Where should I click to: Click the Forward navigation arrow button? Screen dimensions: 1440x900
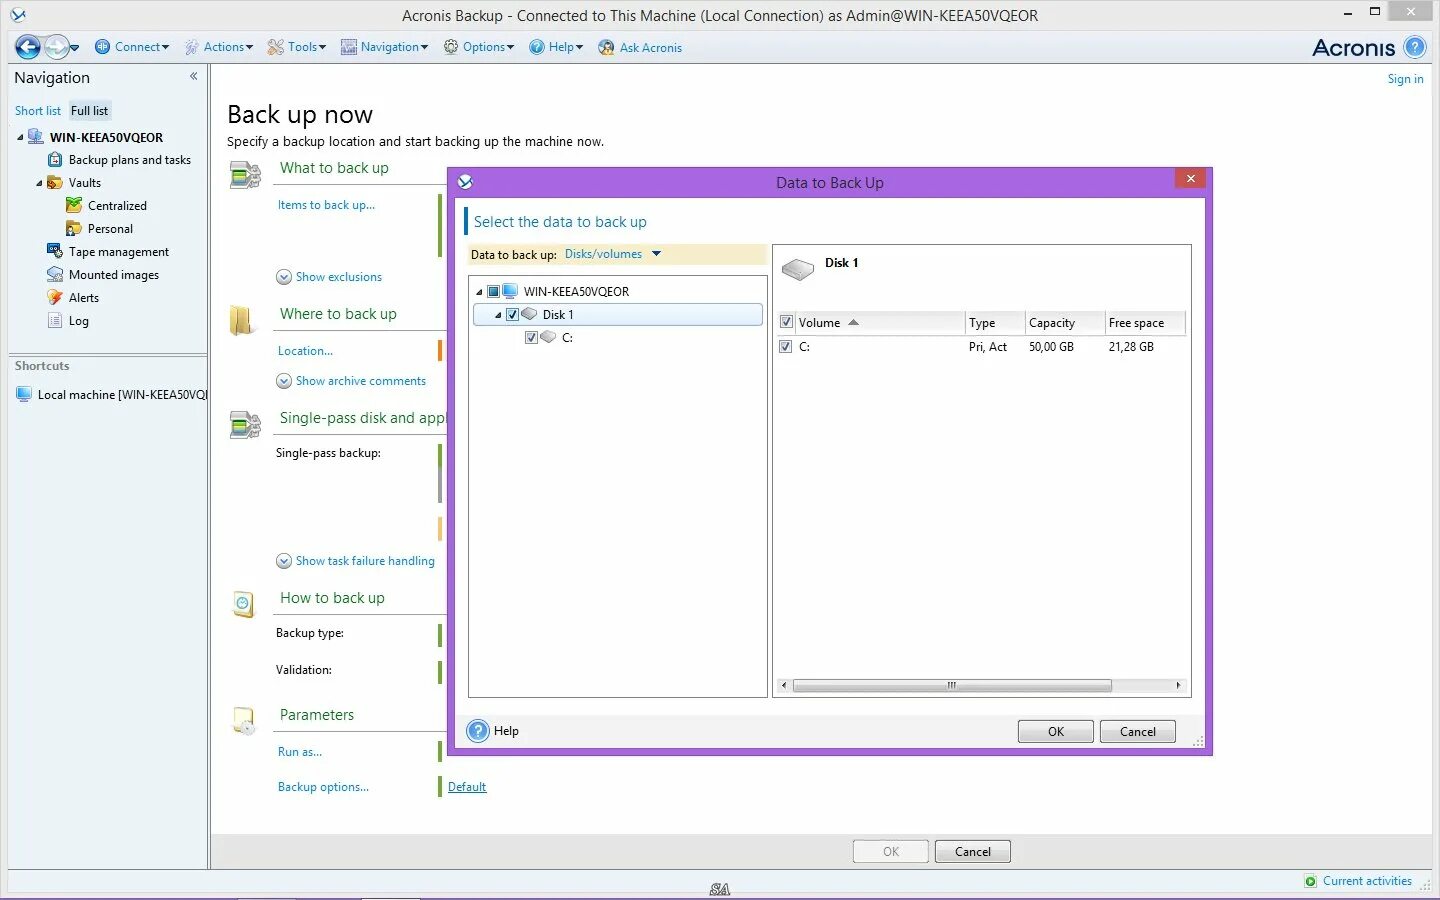click(x=57, y=47)
